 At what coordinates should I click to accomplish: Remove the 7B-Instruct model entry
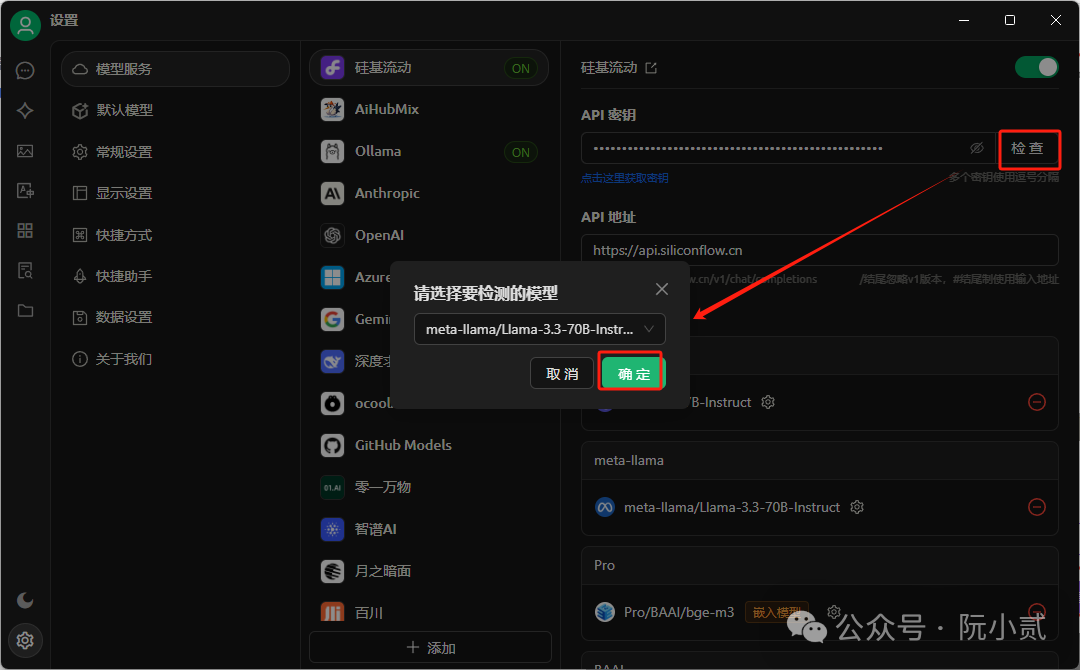1037,402
